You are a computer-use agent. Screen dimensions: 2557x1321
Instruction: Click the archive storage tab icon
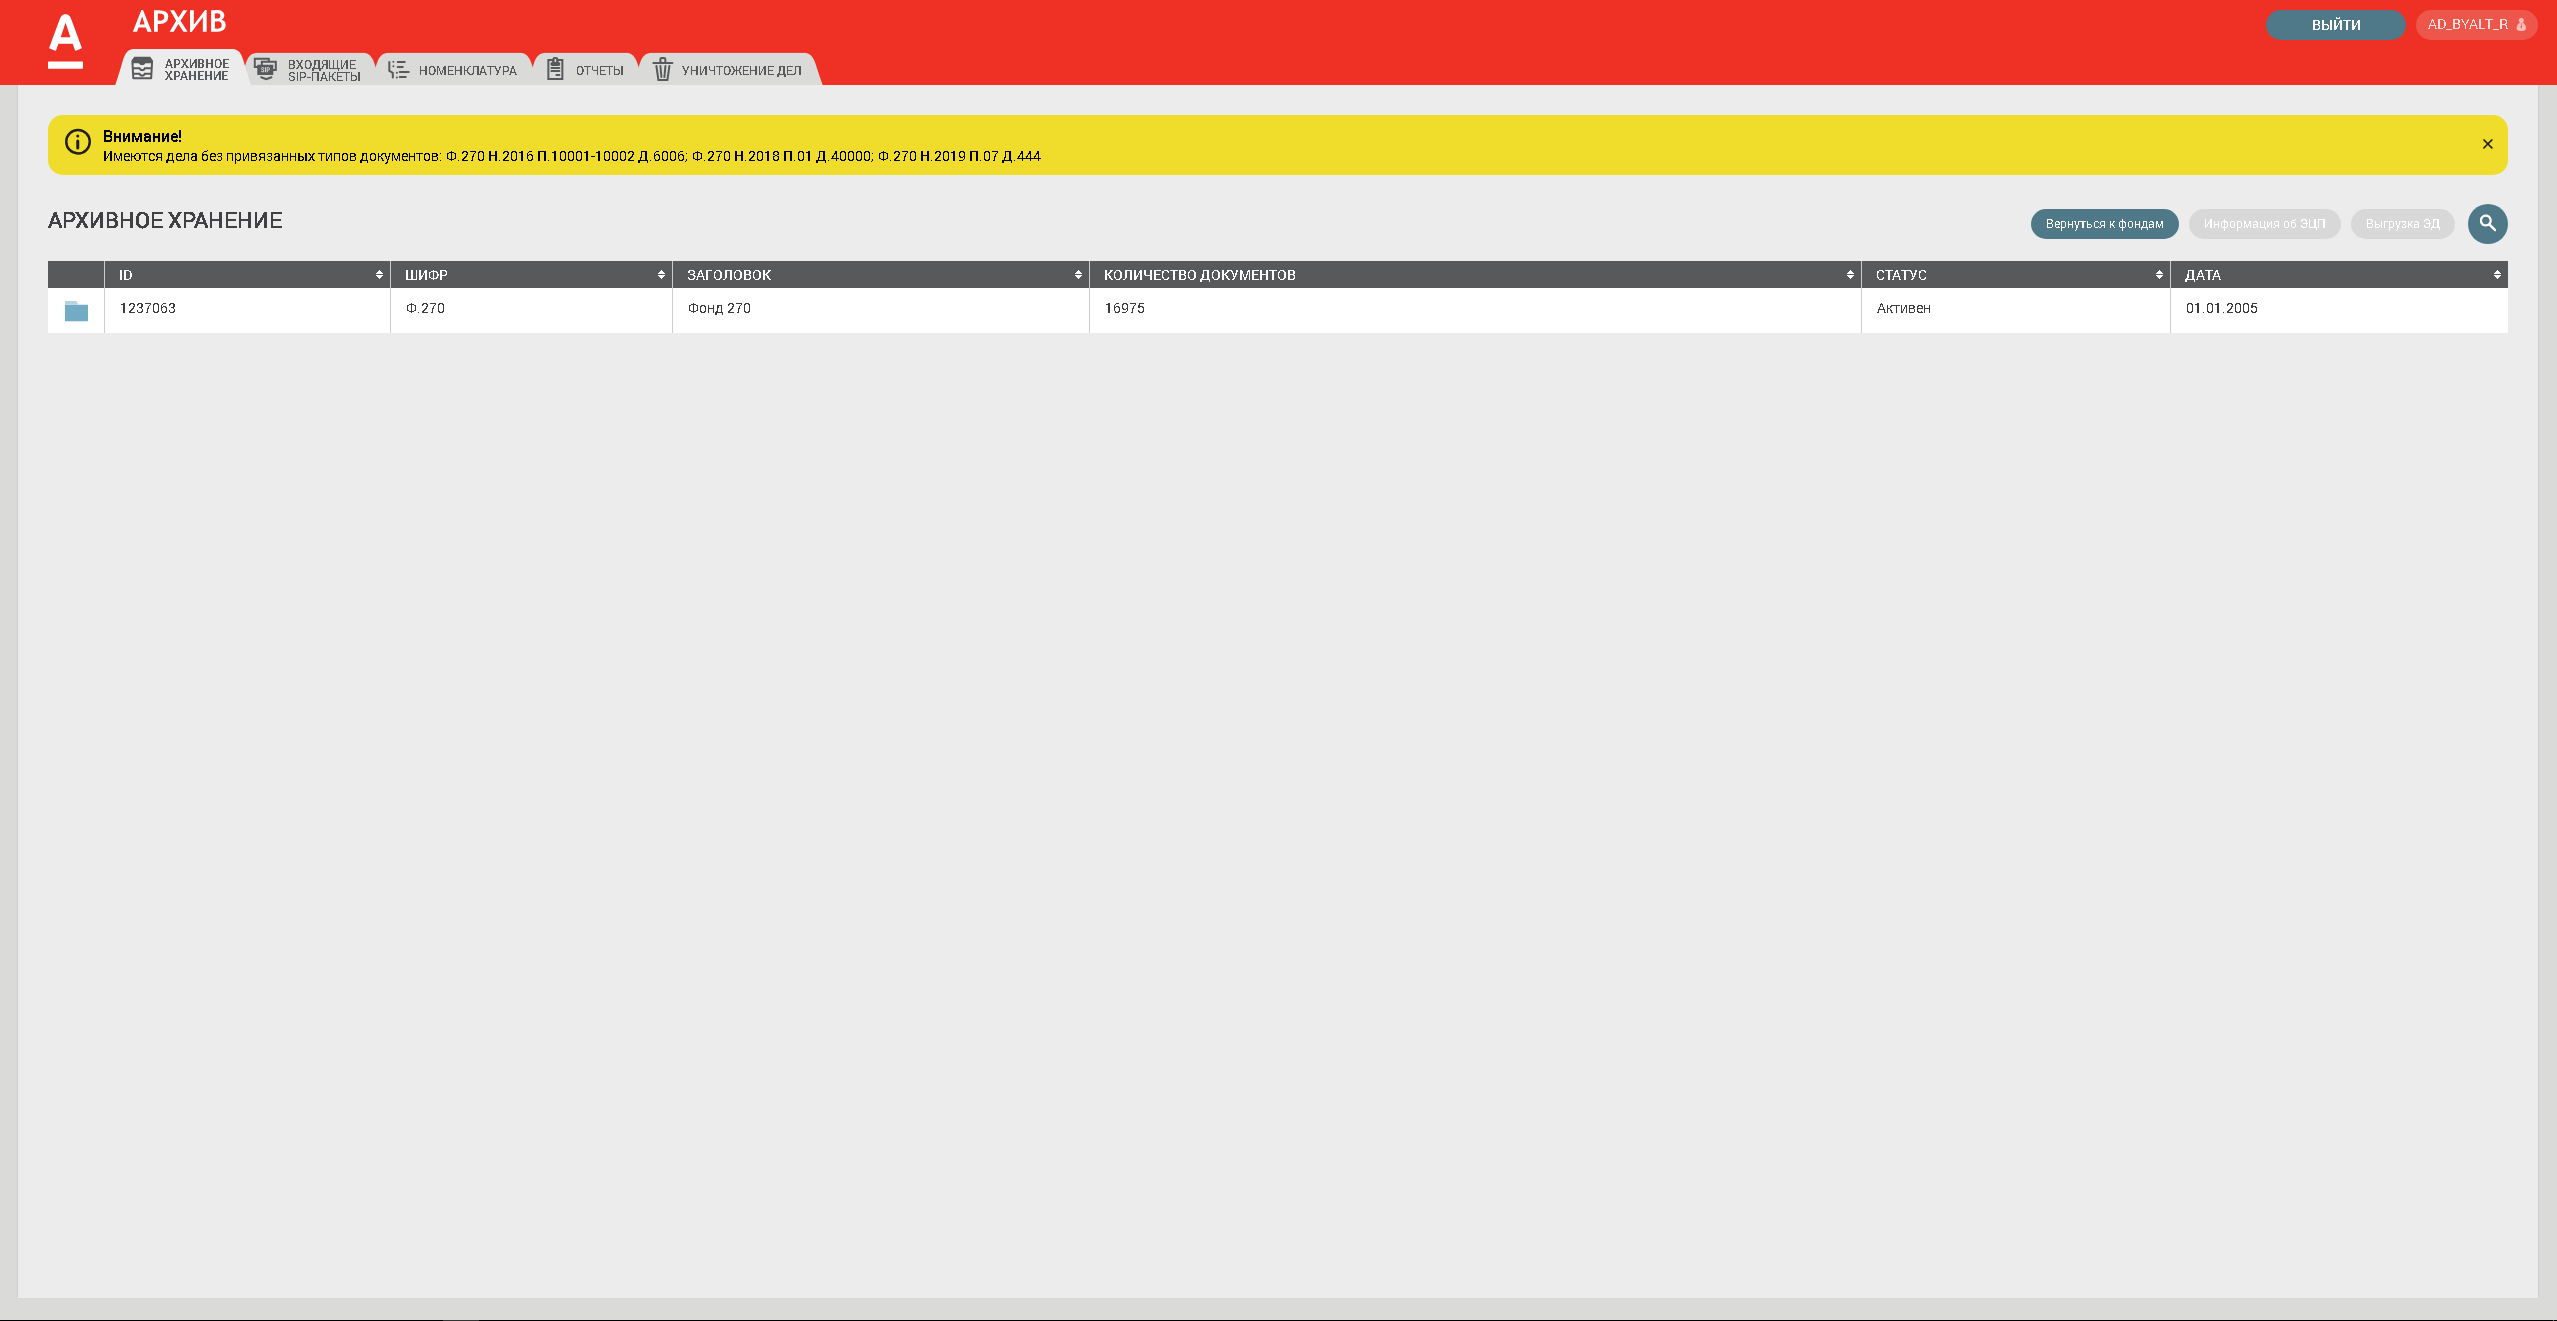tap(142, 69)
